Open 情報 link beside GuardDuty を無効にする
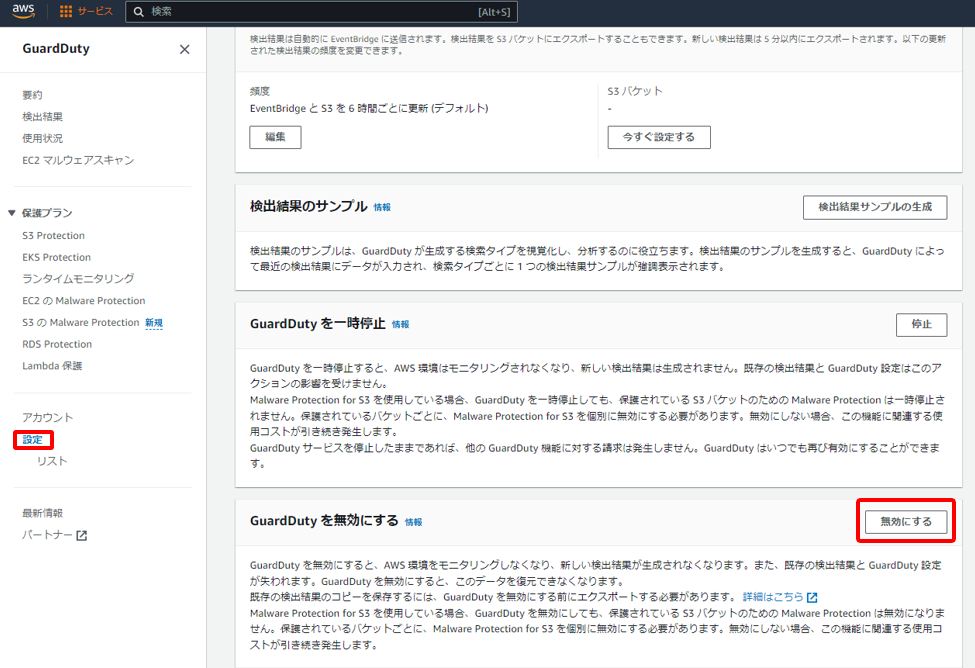Screen dimensions: 975x668 coord(414,522)
